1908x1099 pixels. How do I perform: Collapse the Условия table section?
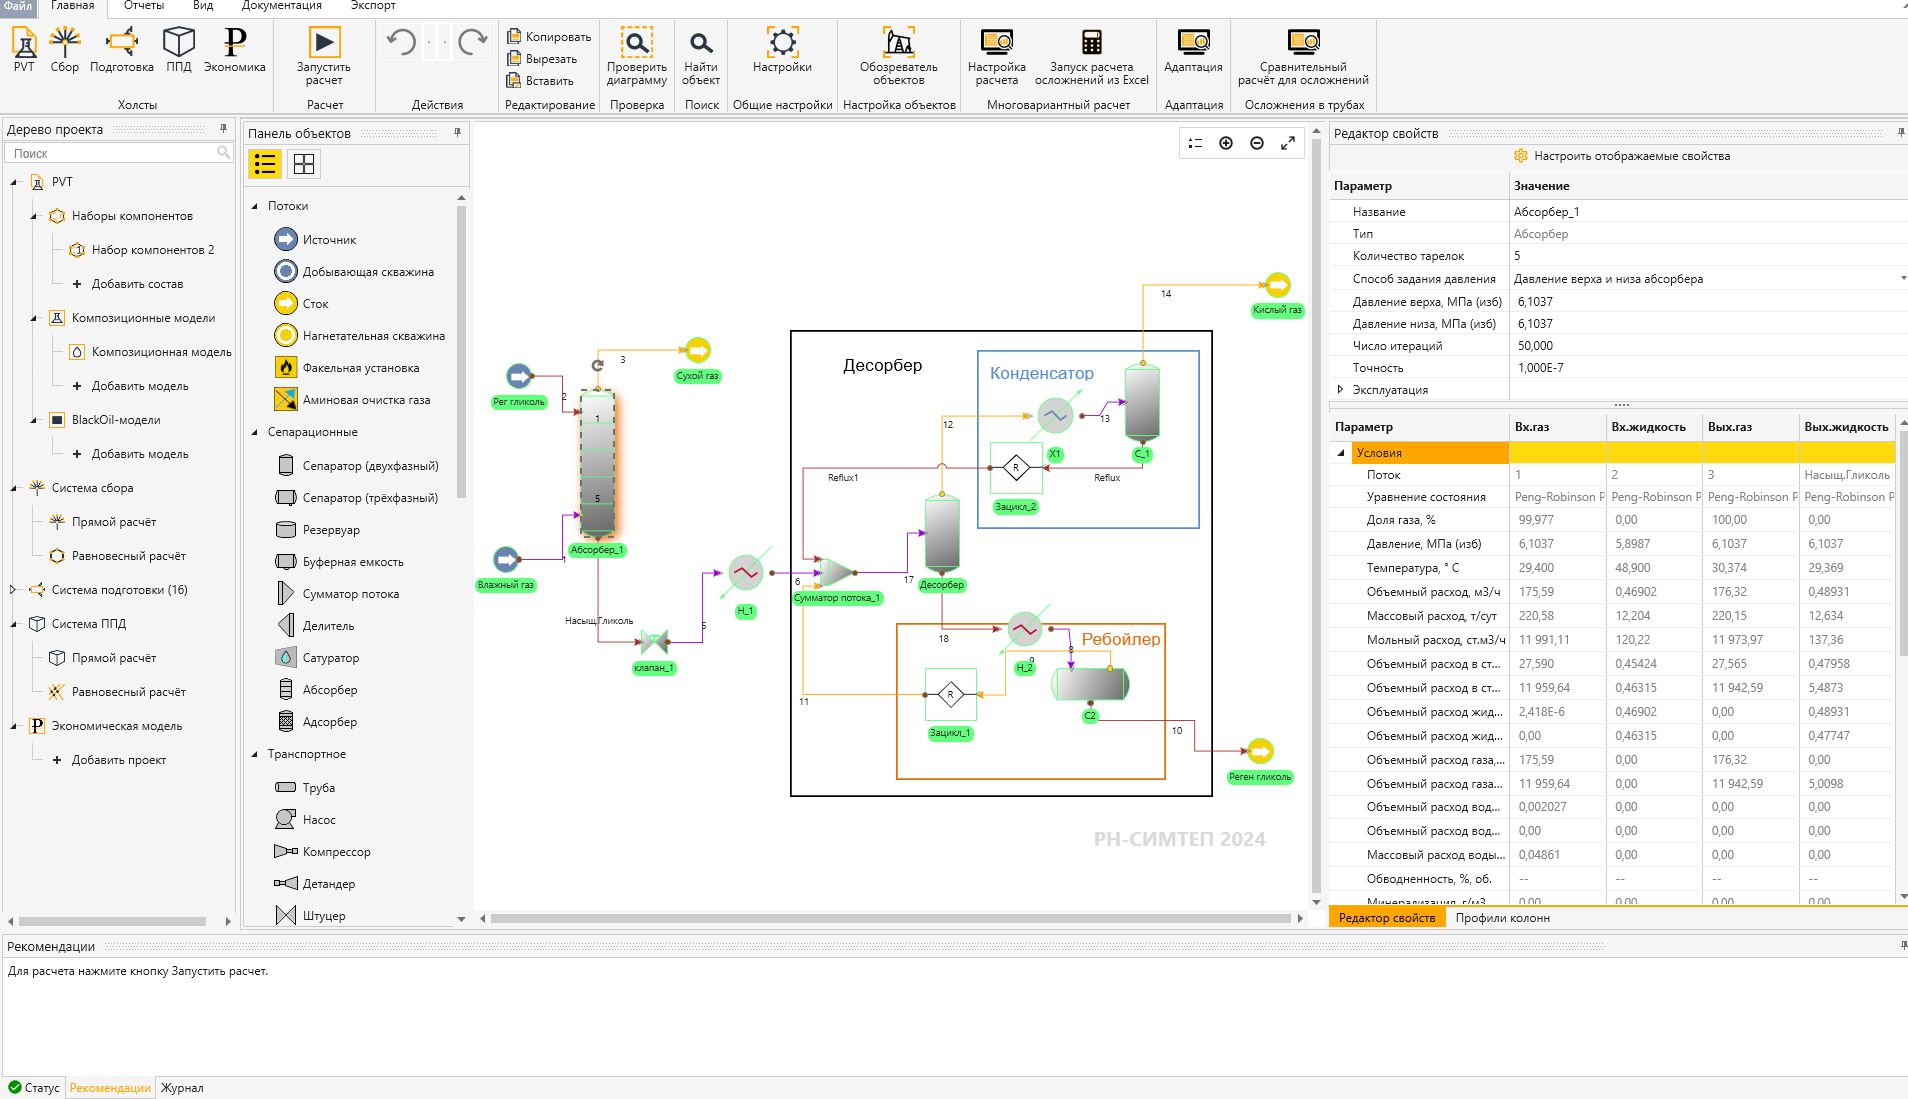pos(1341,453)
